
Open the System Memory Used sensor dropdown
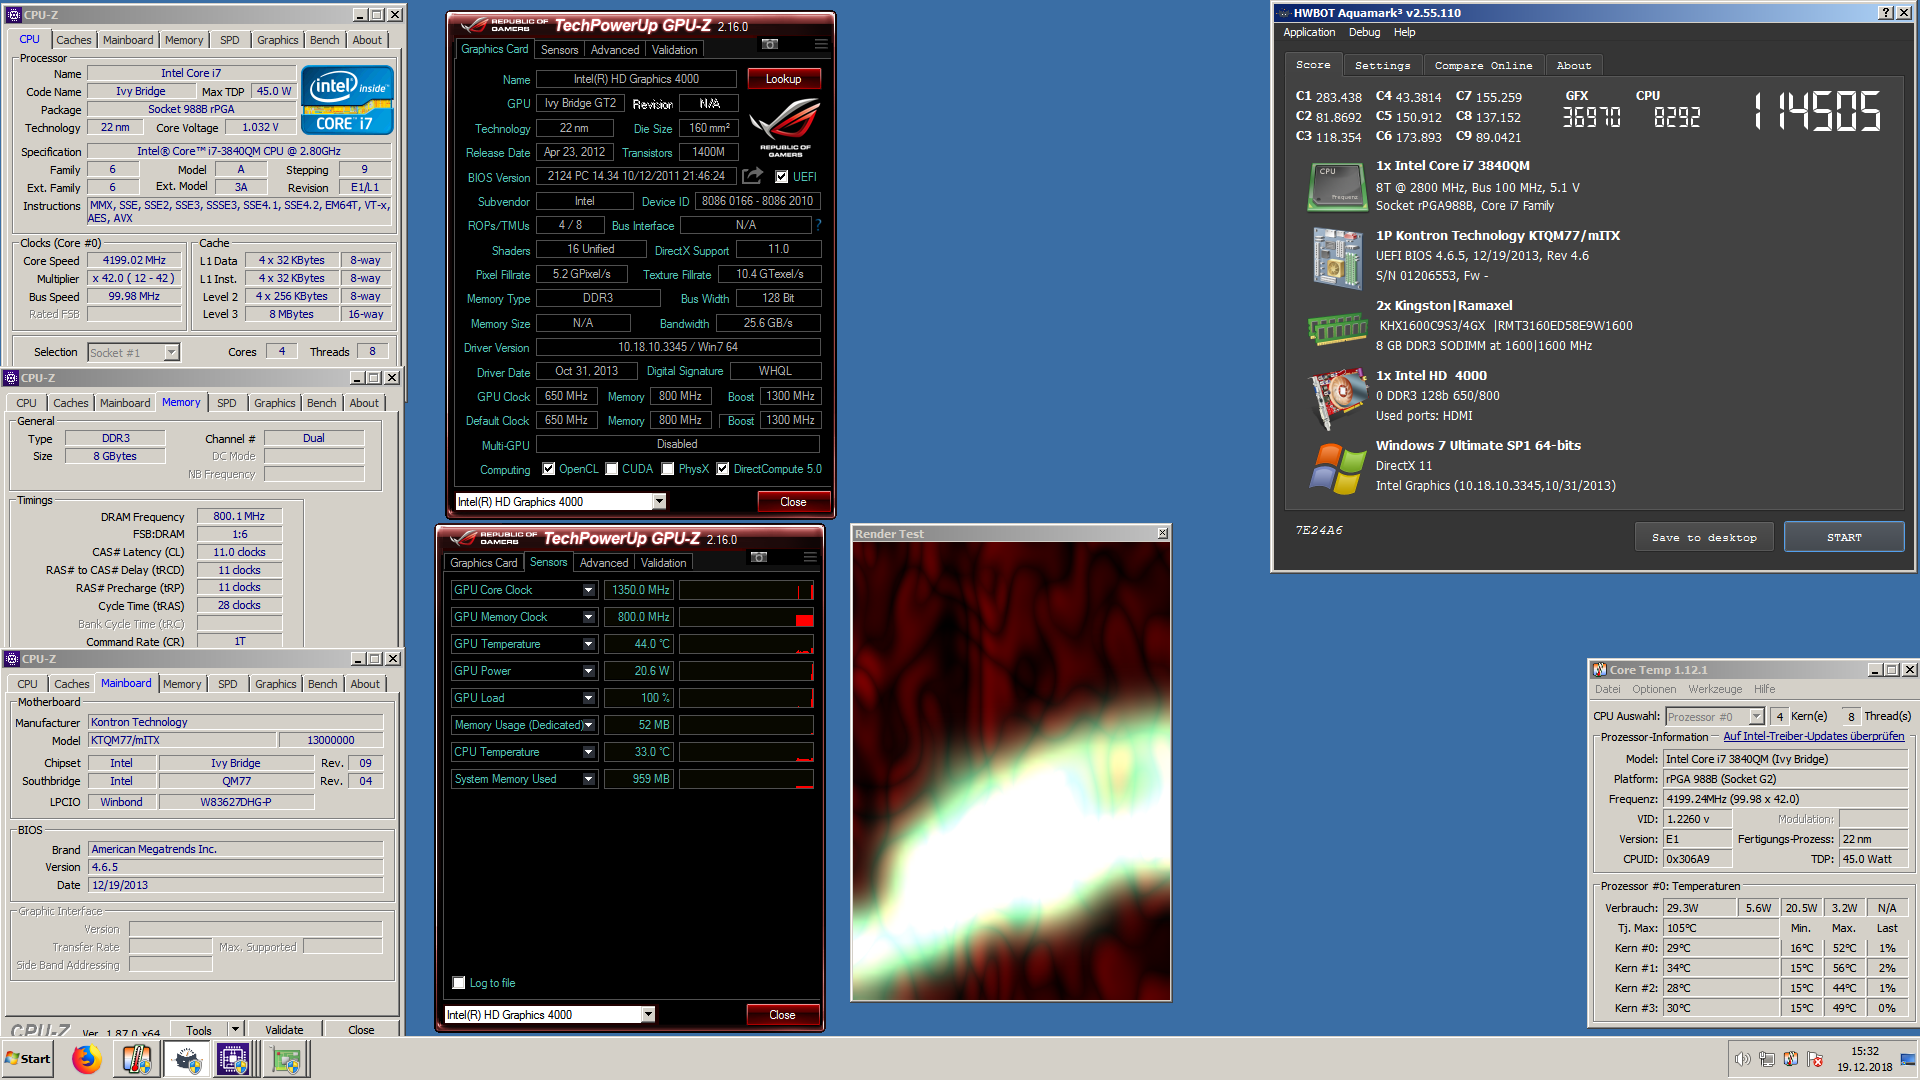[588, 779]
